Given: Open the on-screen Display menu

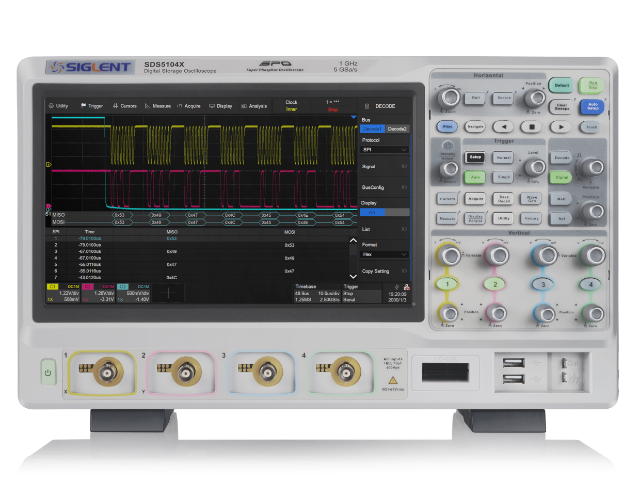Looking at the screenshot, I should [220, 106].
